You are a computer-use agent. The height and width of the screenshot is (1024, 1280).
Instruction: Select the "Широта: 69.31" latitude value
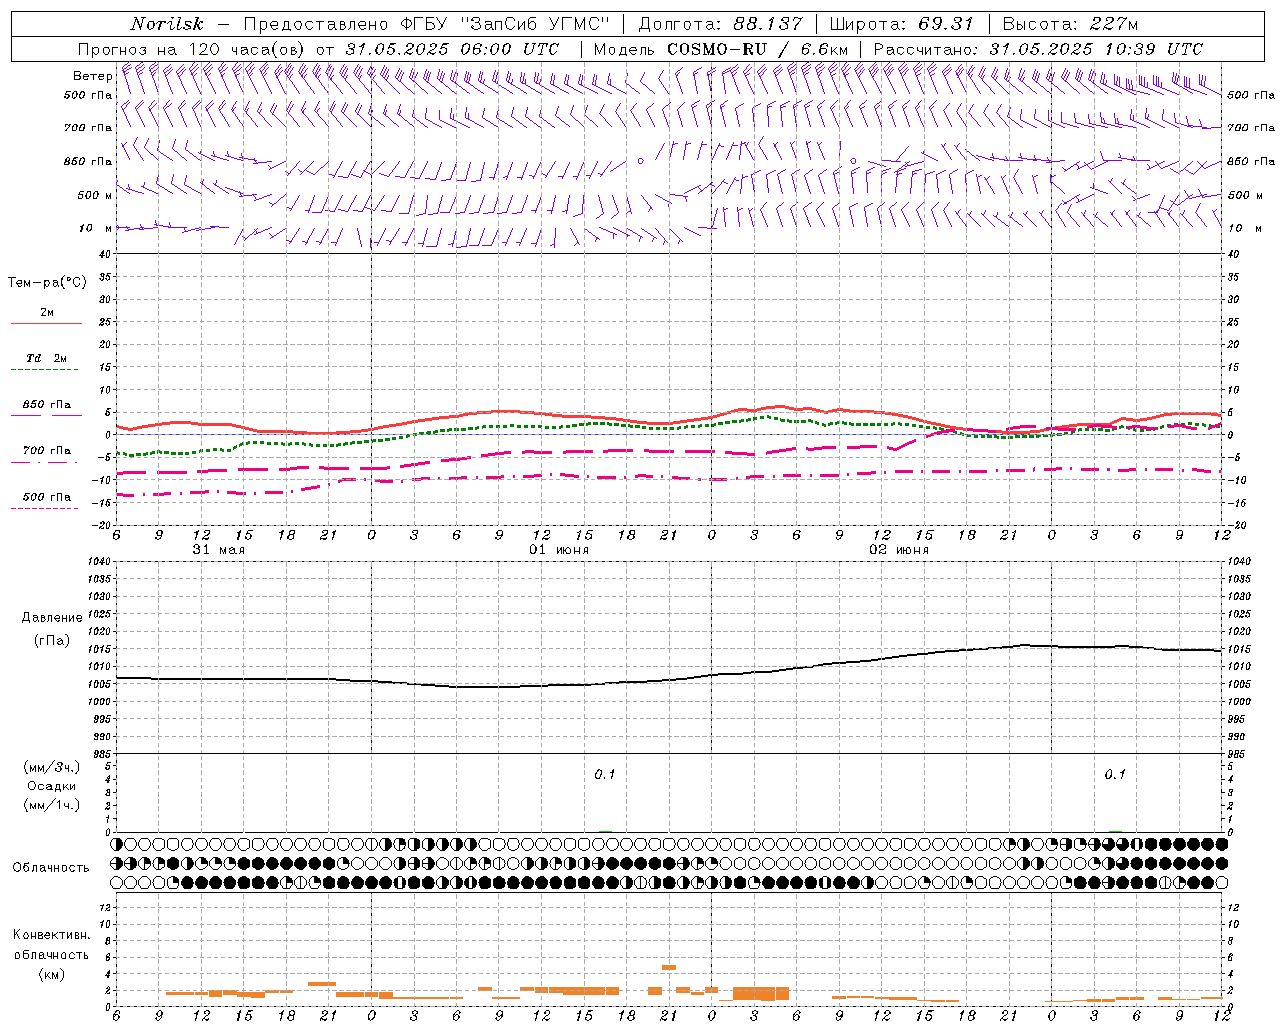[x=902, y=24]
